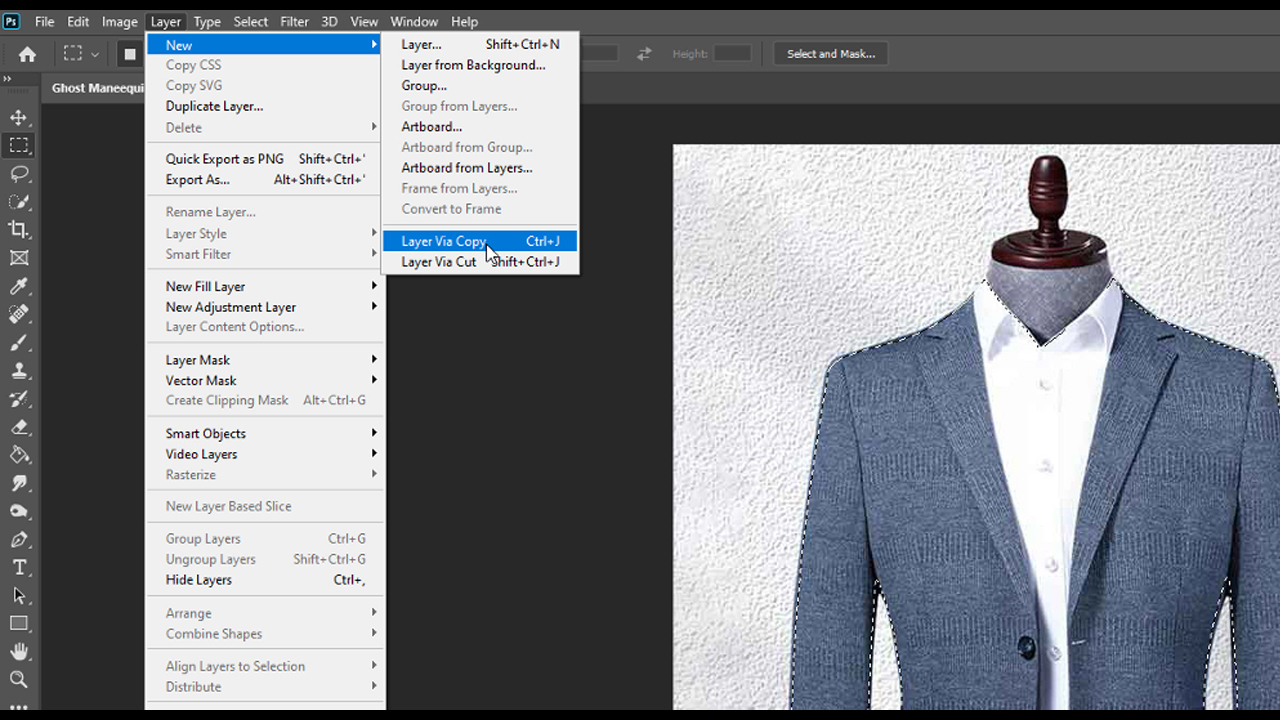Select the Crop tool

(19, 229)
